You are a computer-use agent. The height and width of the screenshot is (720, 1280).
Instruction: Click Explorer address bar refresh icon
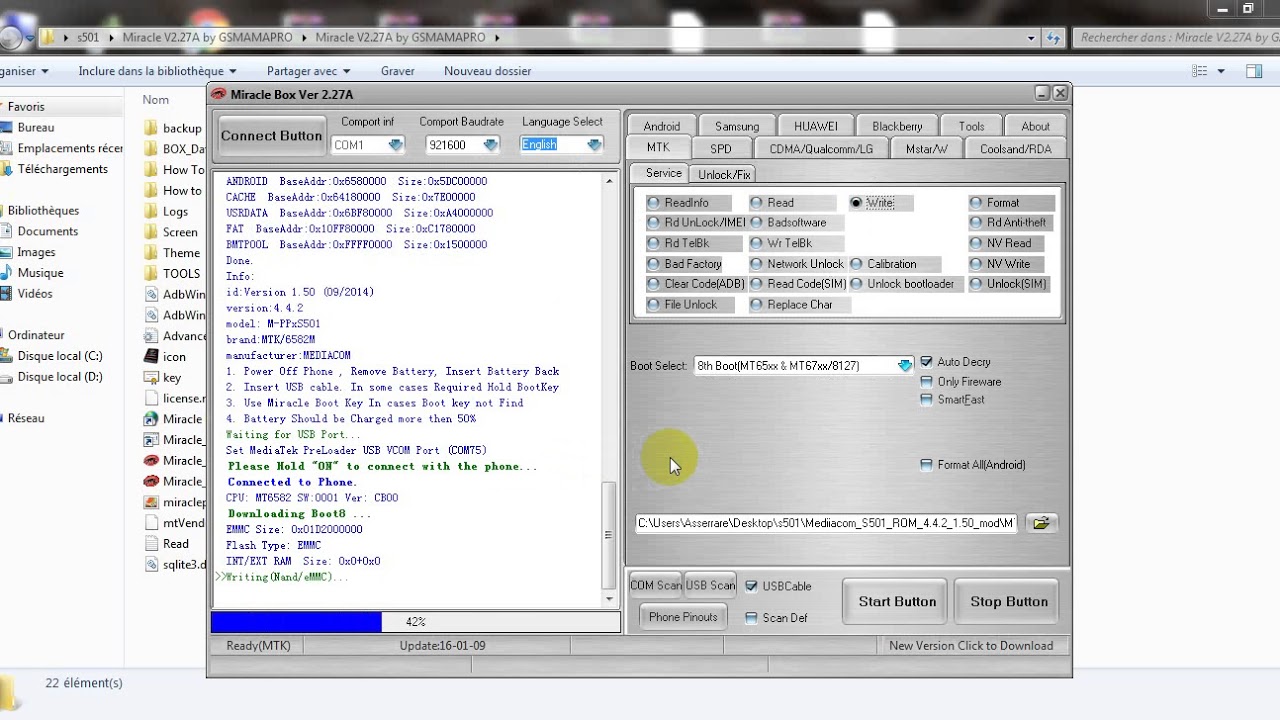coord(1053,38)
